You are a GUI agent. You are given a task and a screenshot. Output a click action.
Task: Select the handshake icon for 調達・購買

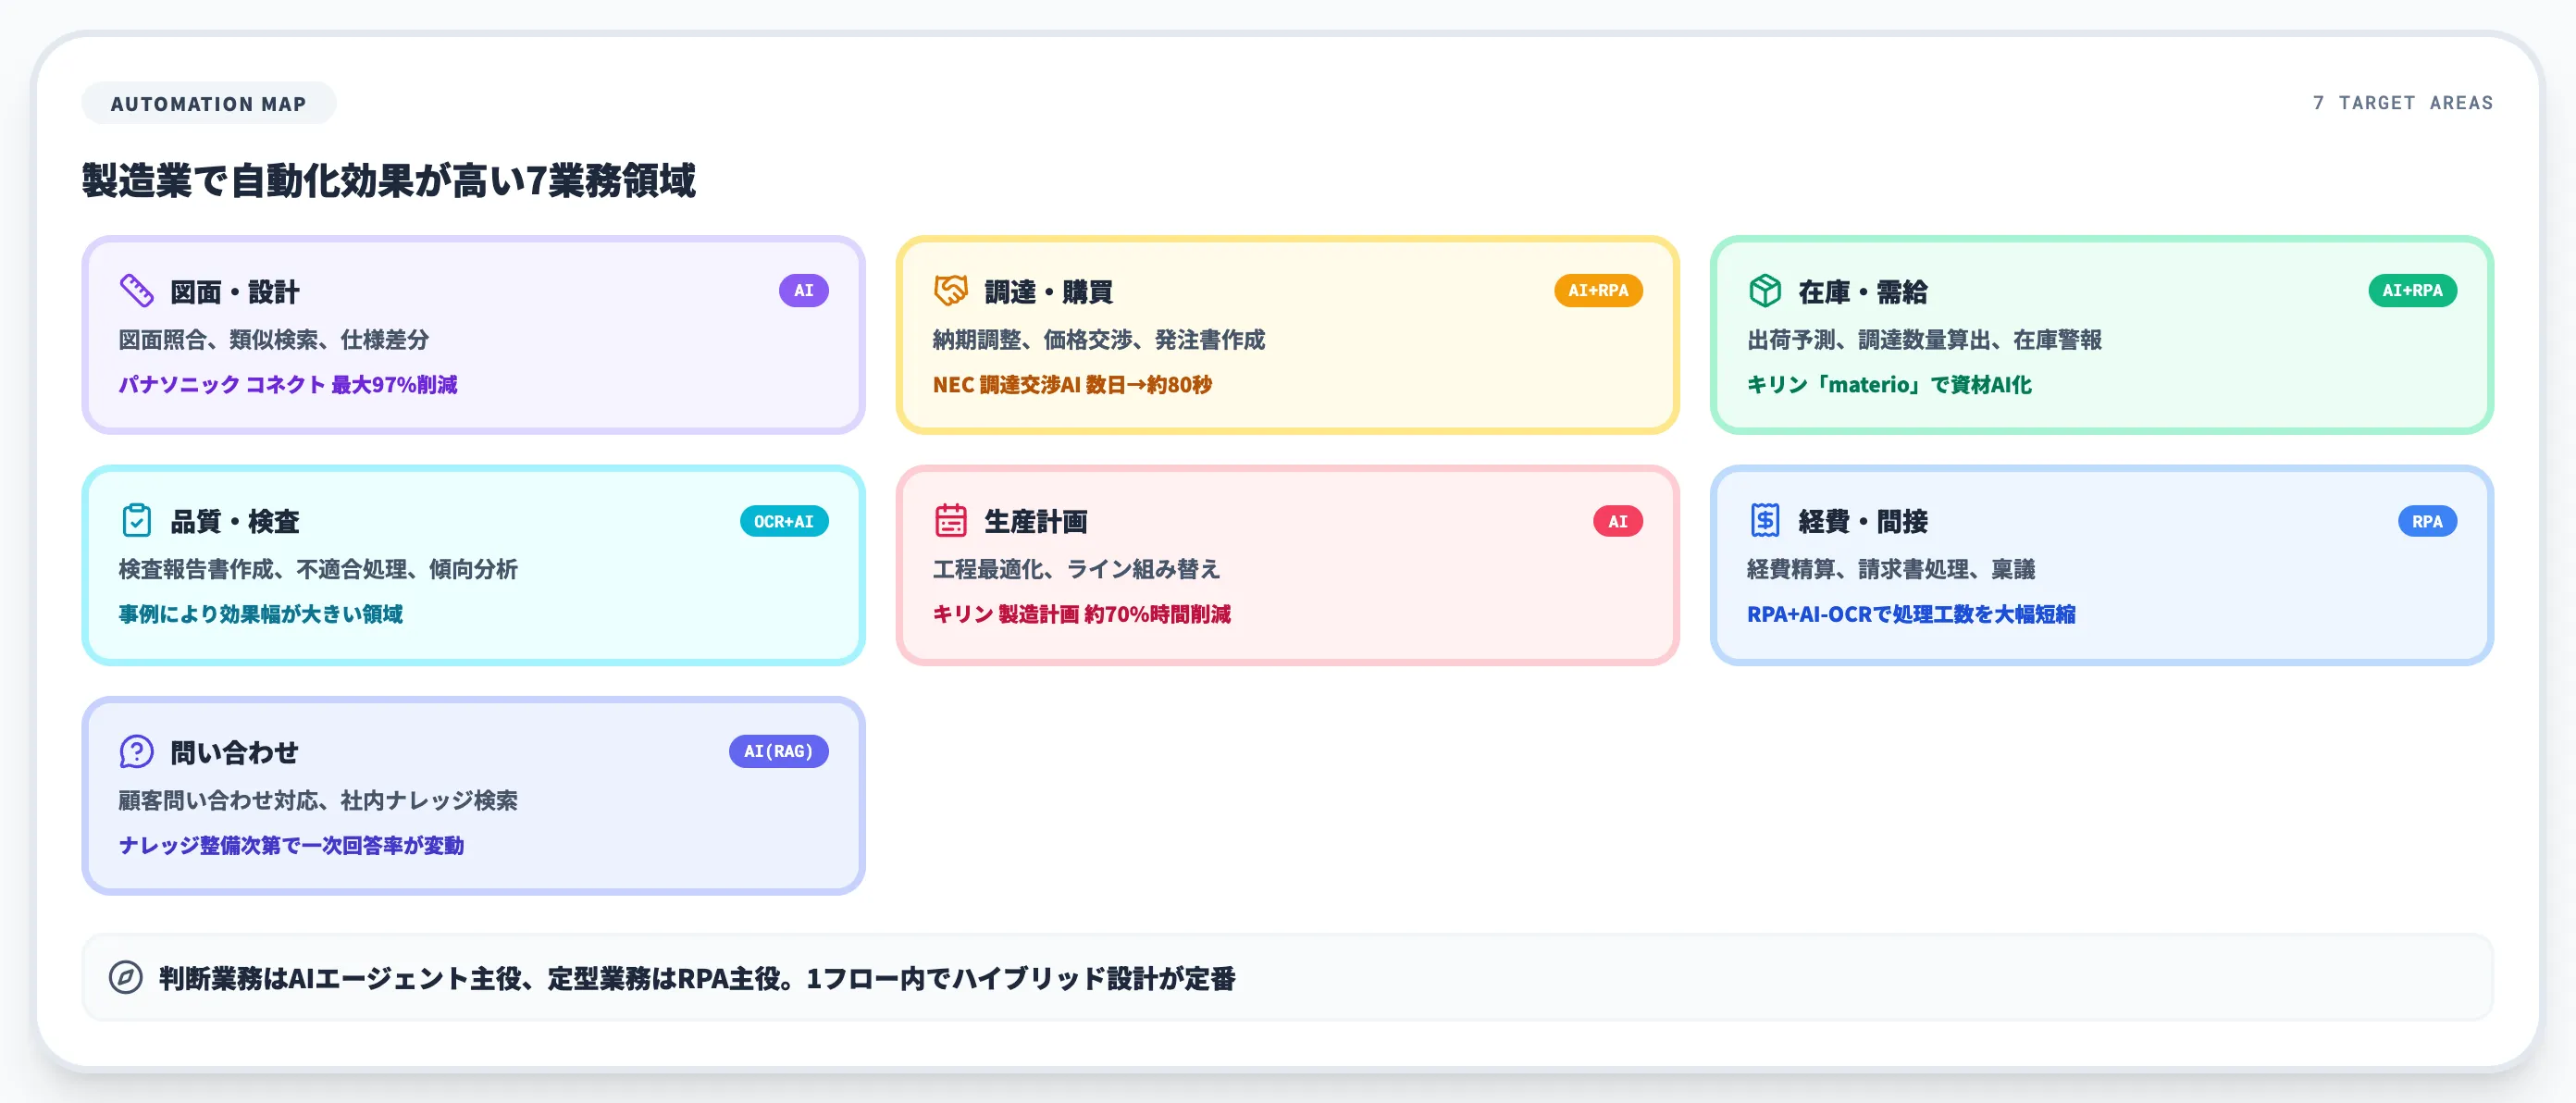pos(952,290)
